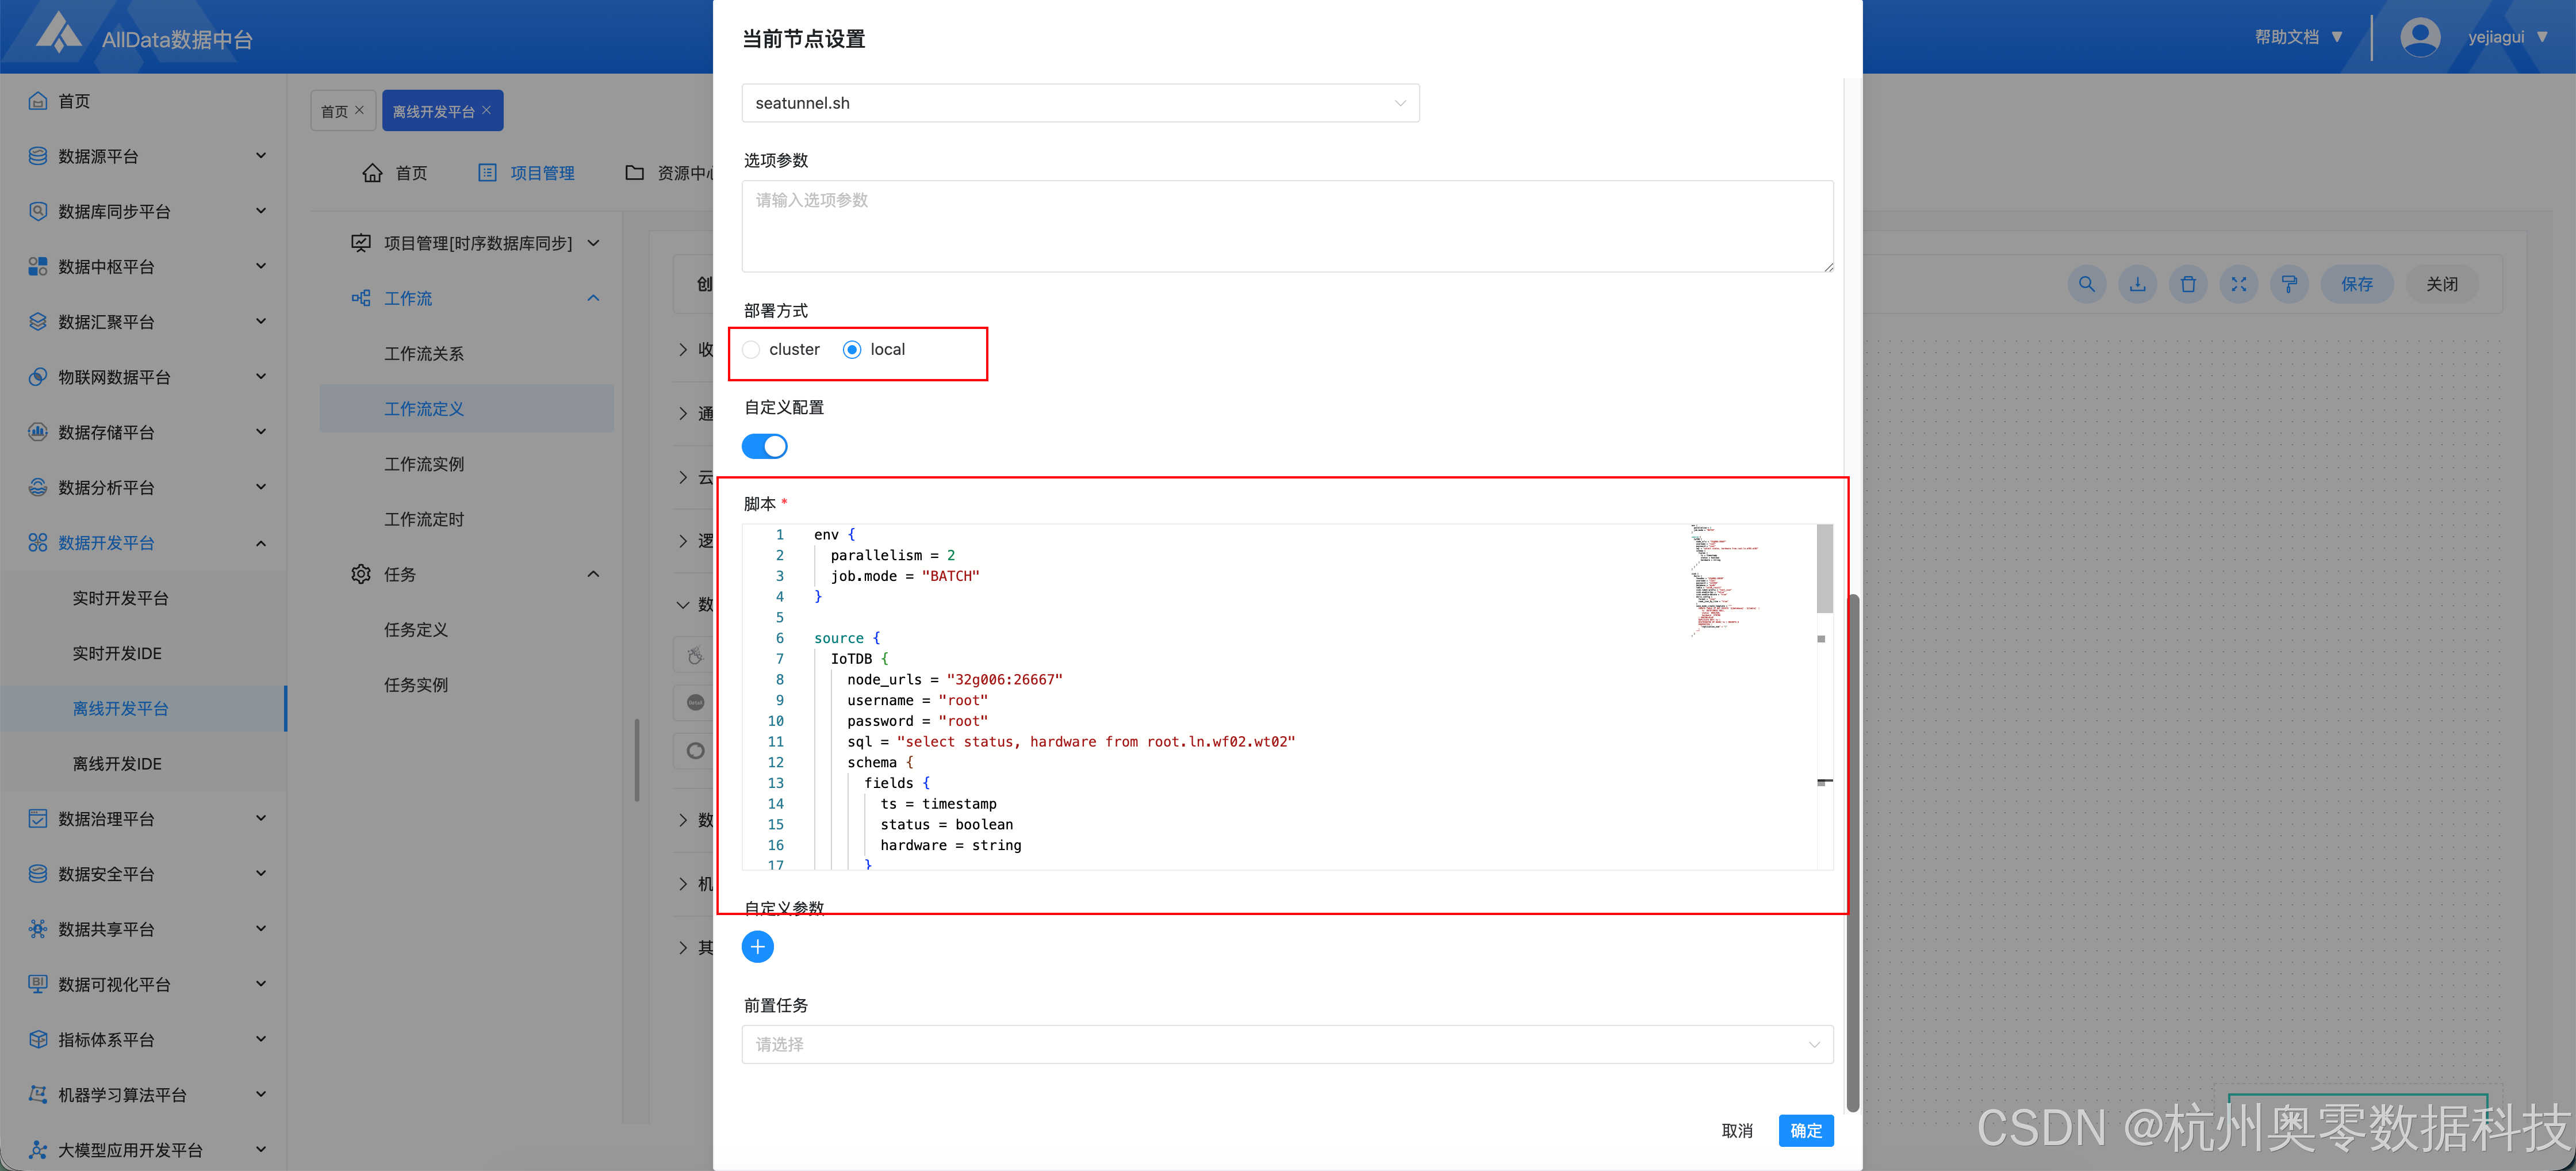
Task: Click the trash delete icon in toolbar
Action: pos(2188,284)
